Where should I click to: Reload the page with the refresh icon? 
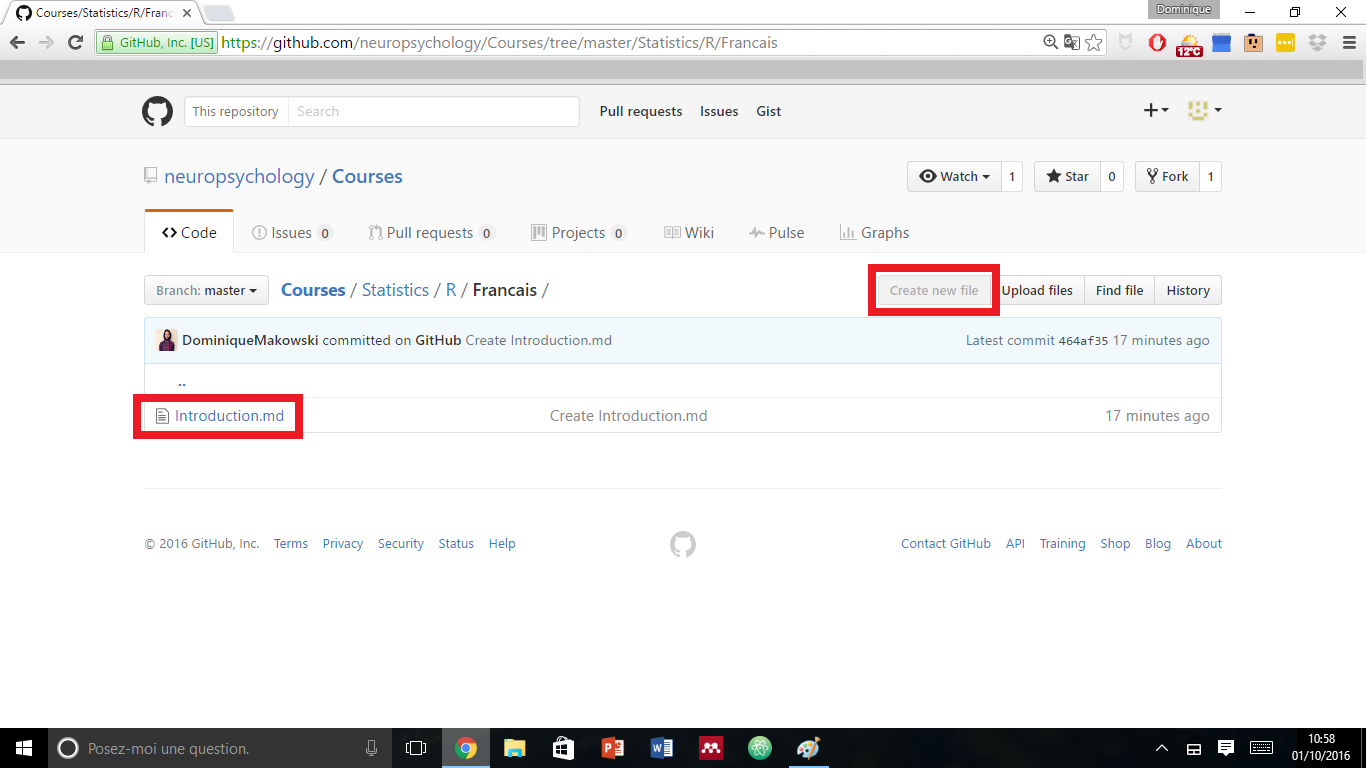(75, 43)
